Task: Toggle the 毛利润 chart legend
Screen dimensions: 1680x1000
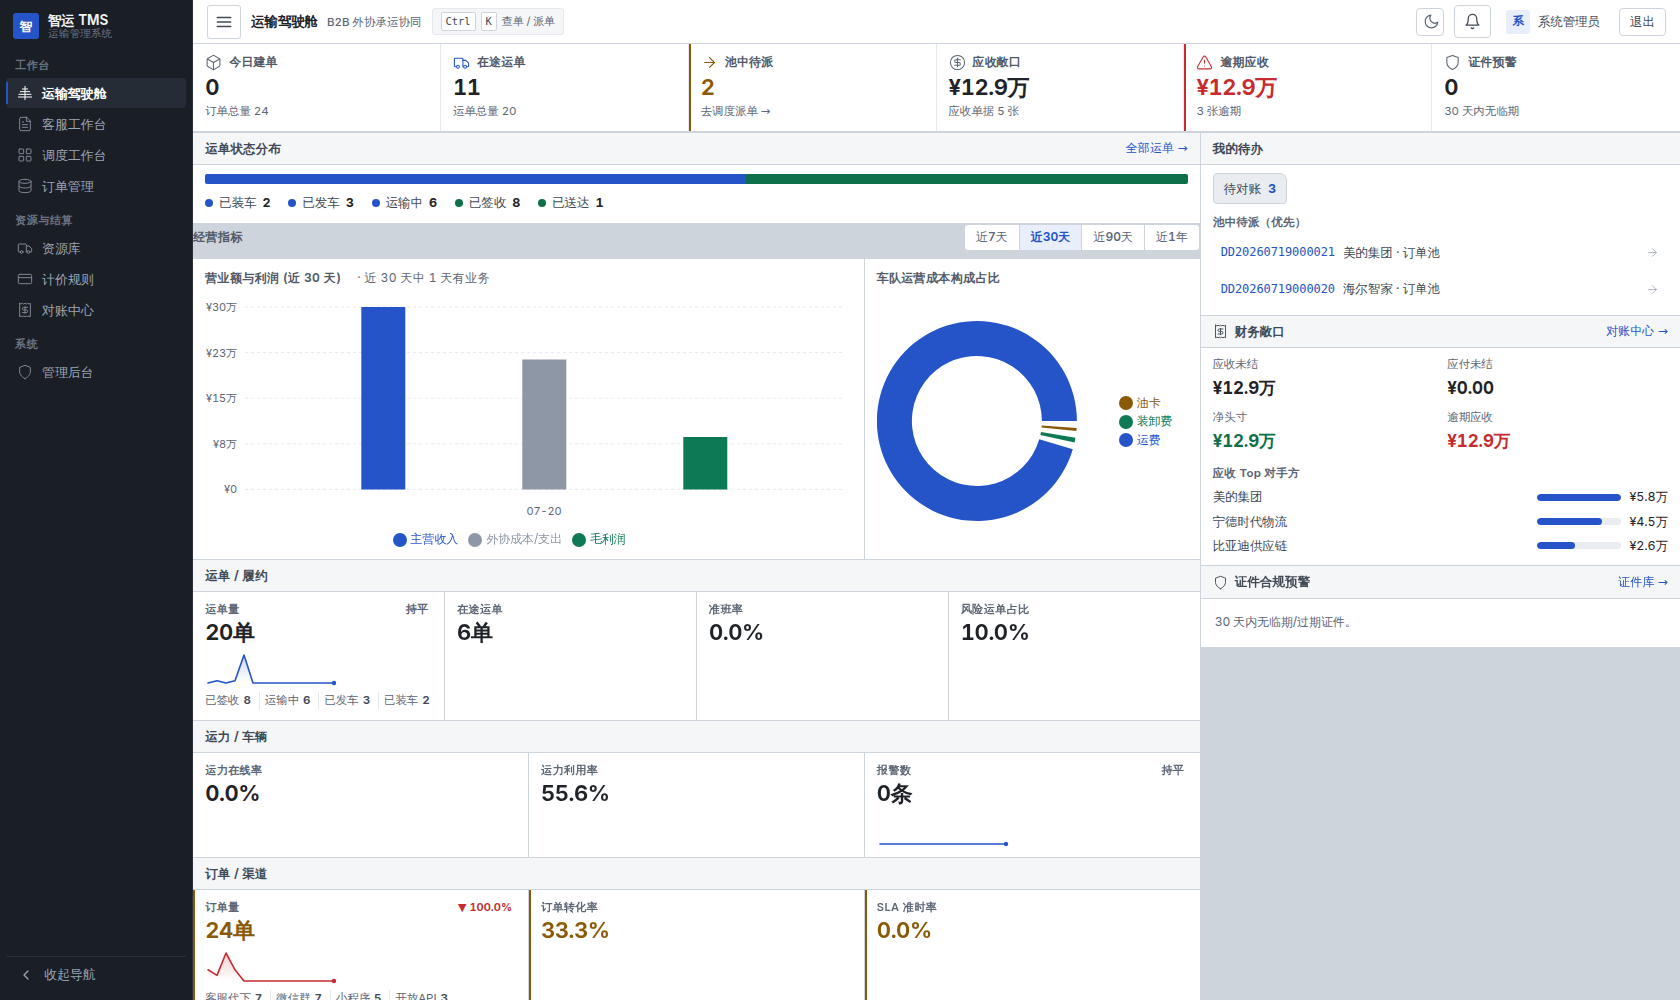Action: [x=599, y=539]
